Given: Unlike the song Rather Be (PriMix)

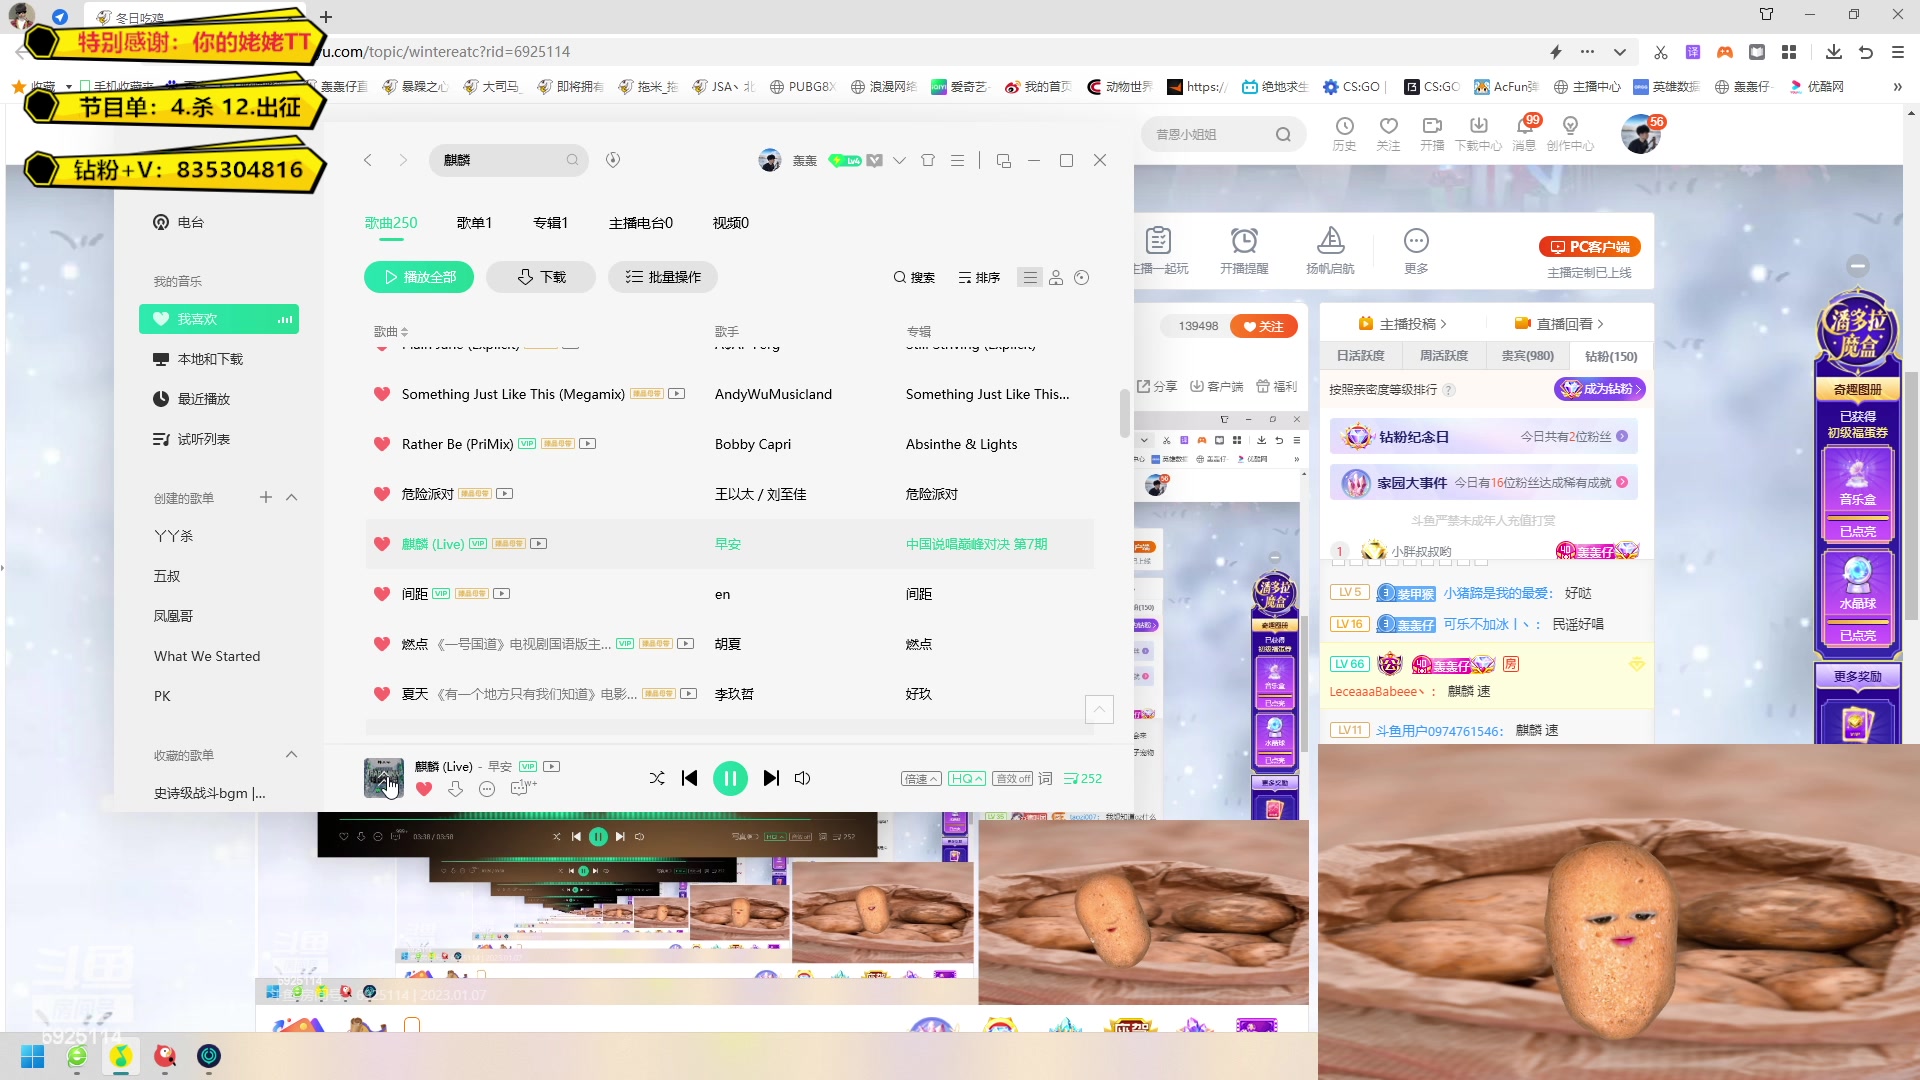Looking at the screenshot, I should [382, 444].
